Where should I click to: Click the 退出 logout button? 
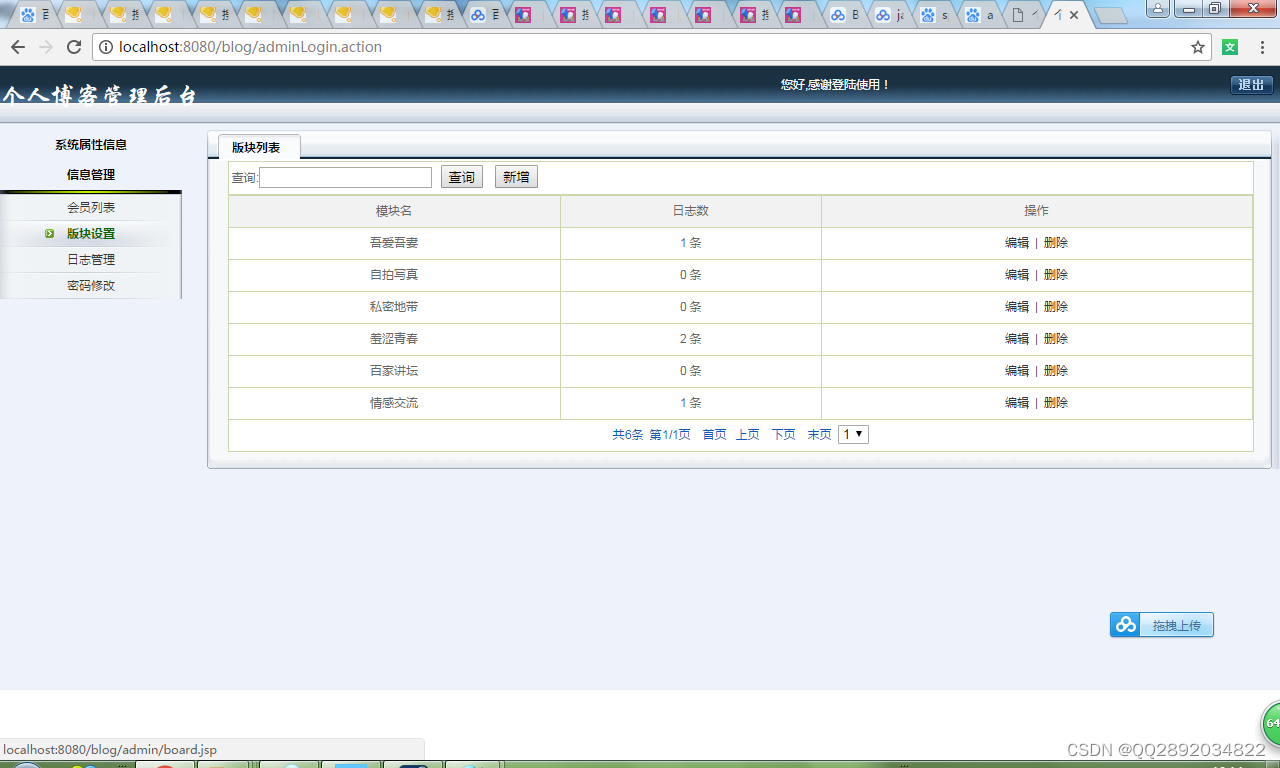point(1250,85)
